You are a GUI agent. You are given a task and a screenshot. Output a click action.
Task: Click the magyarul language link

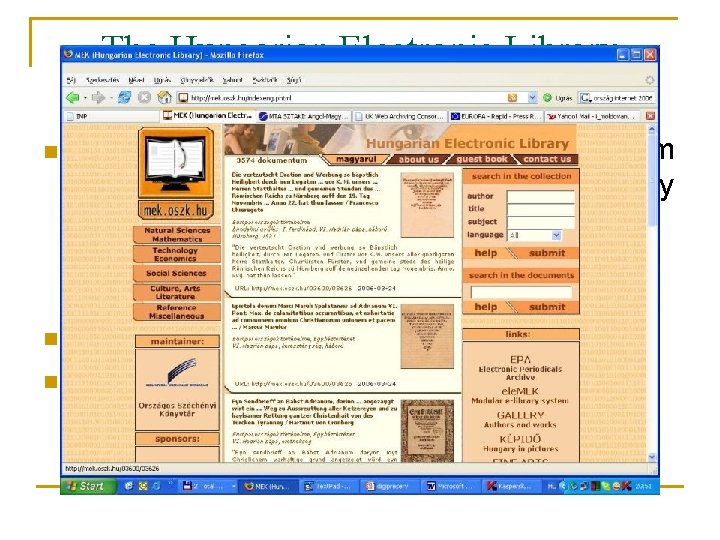pos(356,159)
